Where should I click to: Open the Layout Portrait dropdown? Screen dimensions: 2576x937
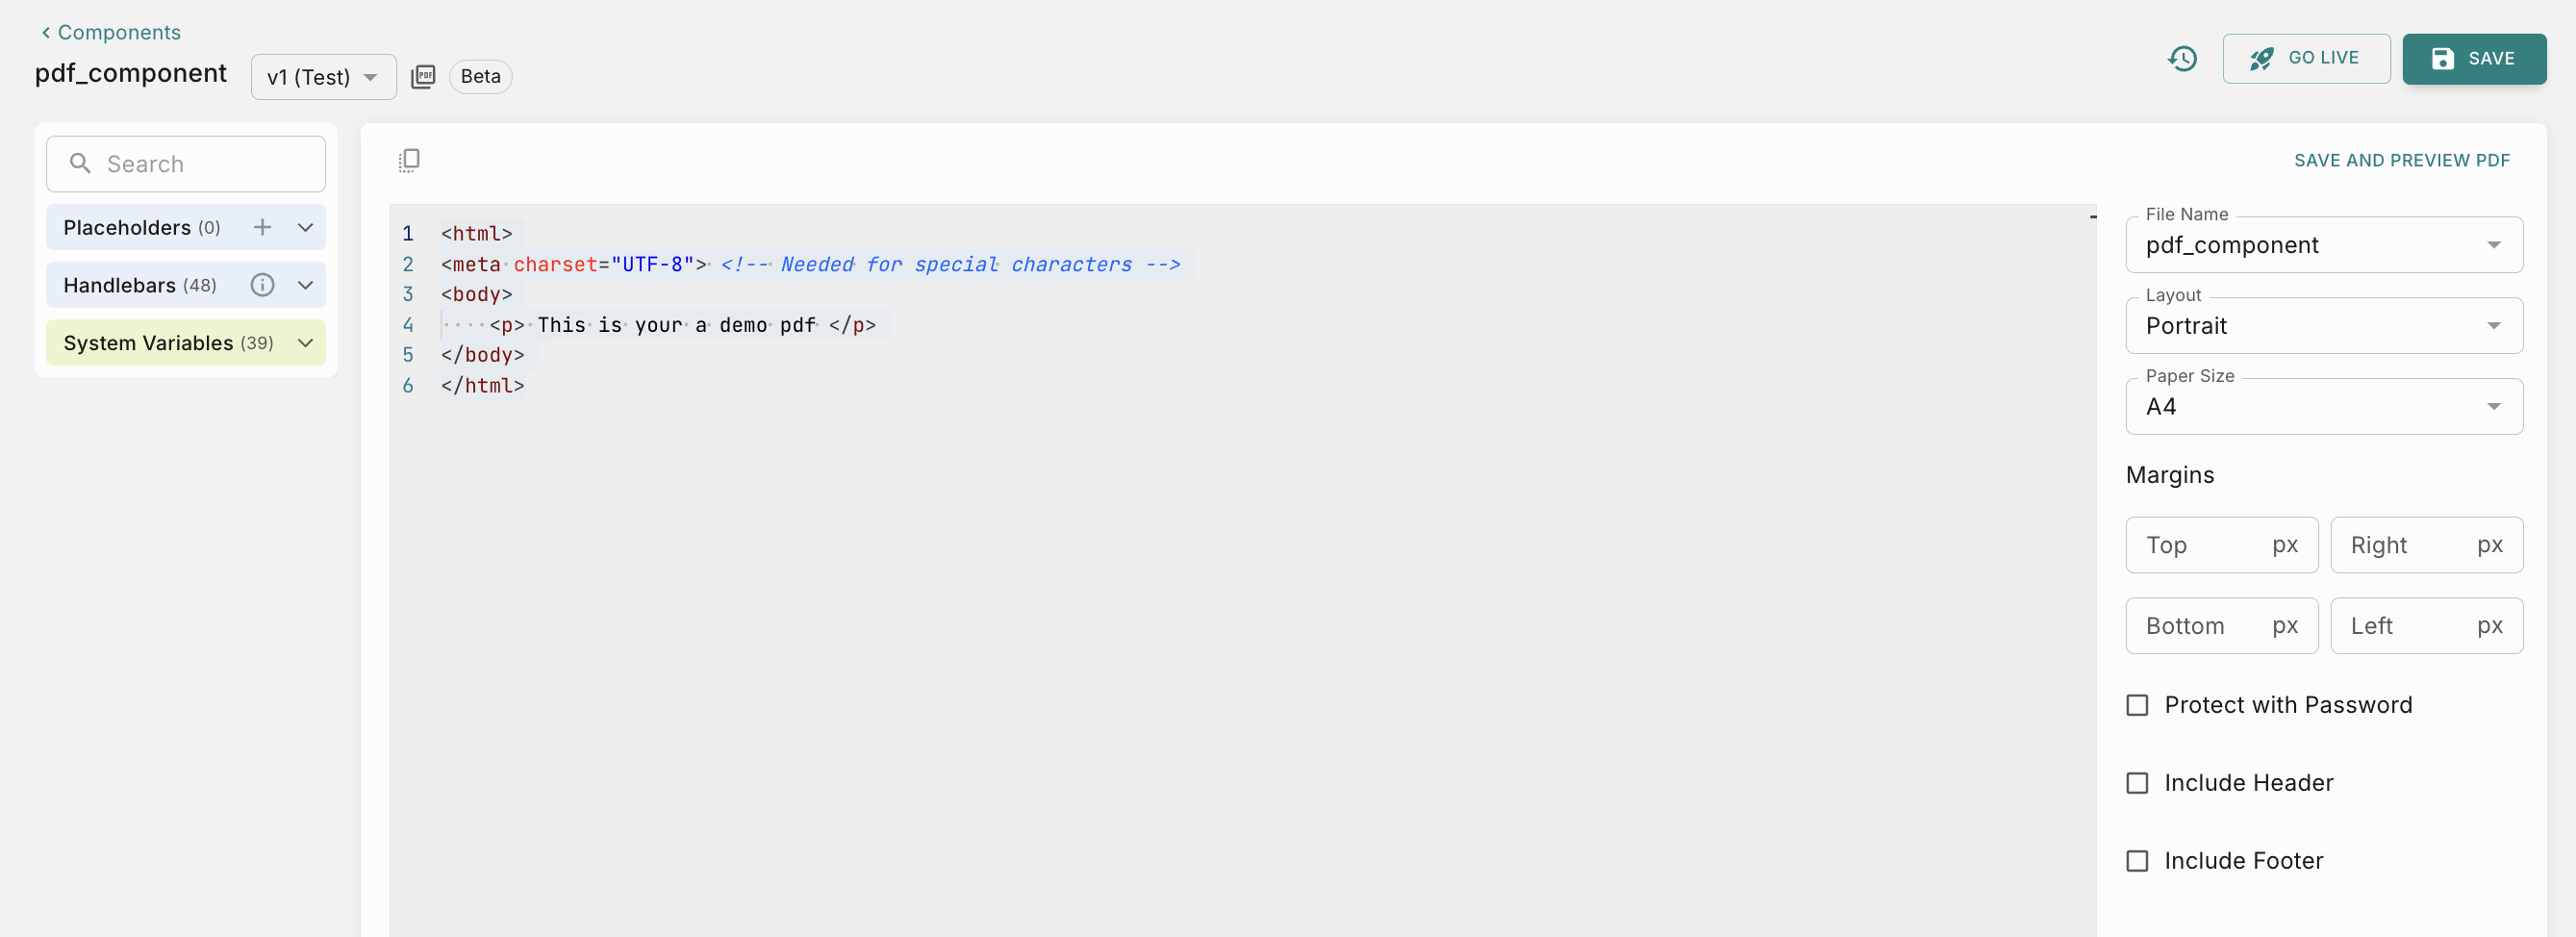pos(2323,326)
